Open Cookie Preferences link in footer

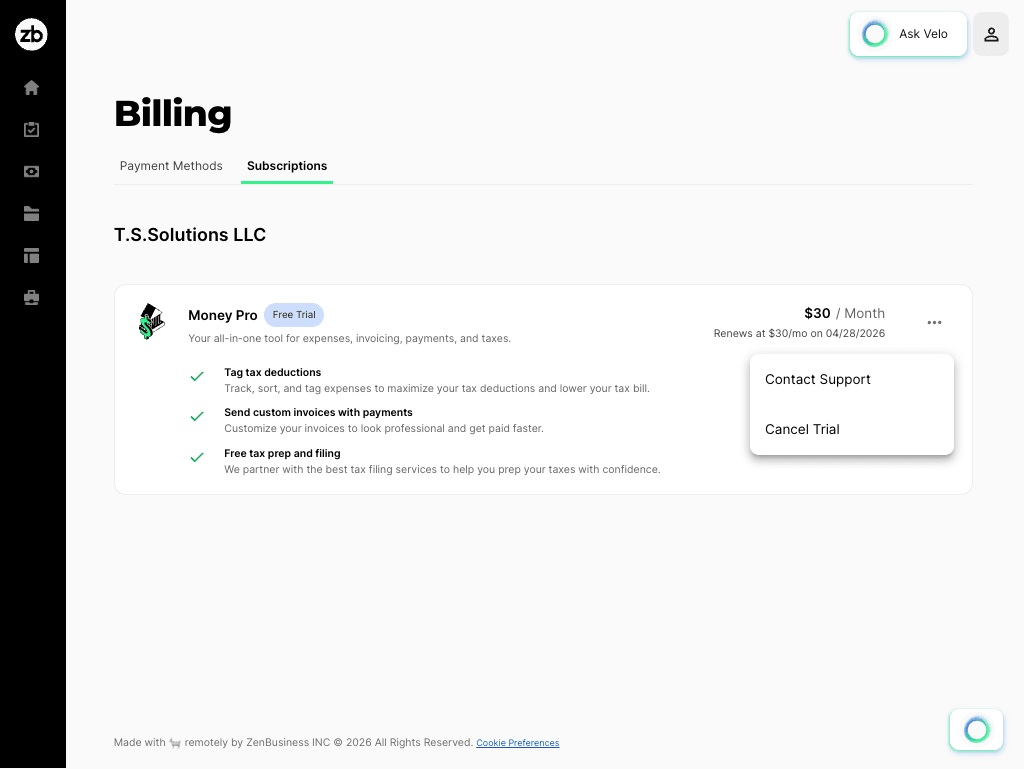pos(517,742)
